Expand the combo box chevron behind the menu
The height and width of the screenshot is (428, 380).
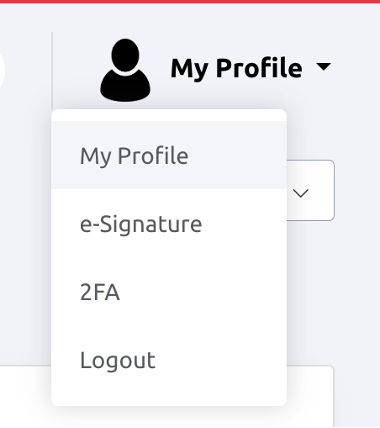point(301,193)
